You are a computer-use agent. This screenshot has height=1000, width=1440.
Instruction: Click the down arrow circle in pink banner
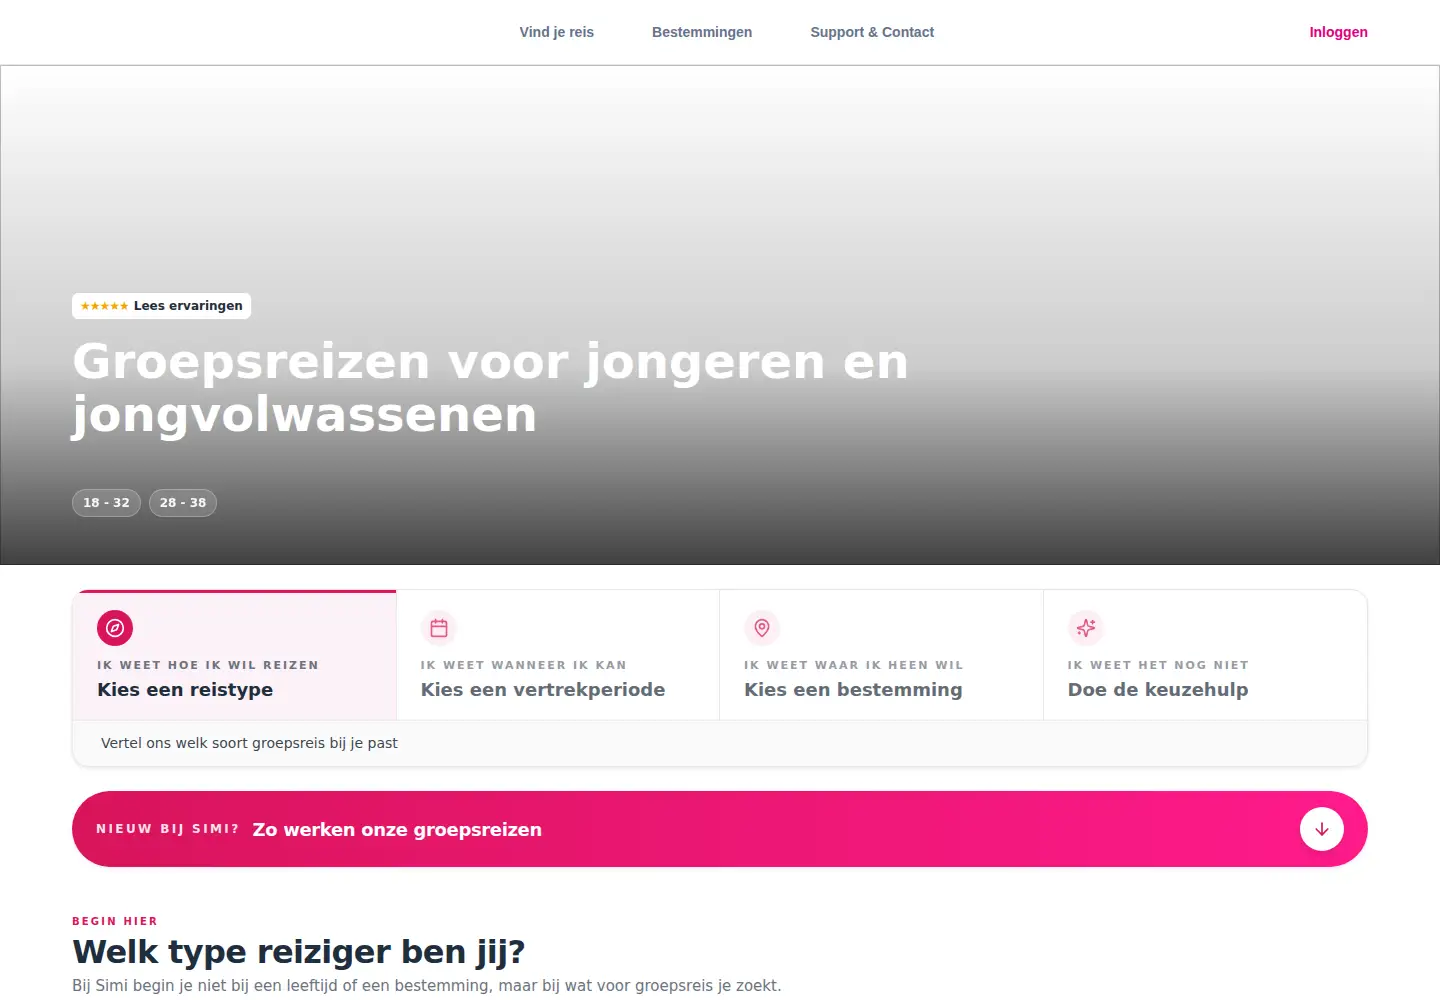click(x=1322, y=829)
